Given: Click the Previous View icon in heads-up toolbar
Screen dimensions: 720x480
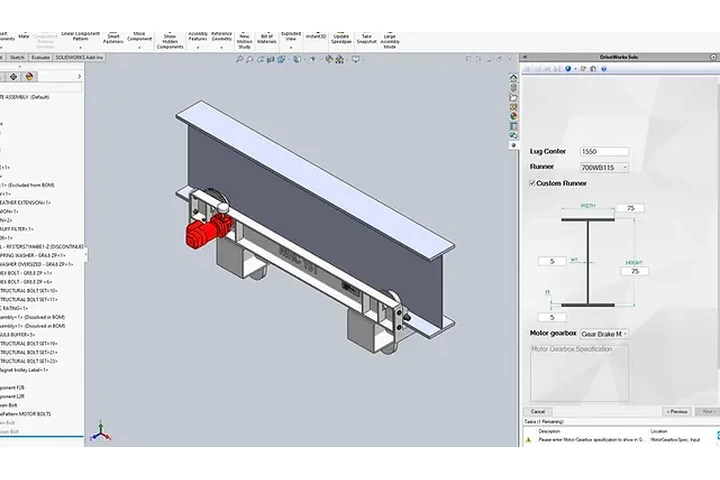Looking at the screenshot, I should point(260,59).
